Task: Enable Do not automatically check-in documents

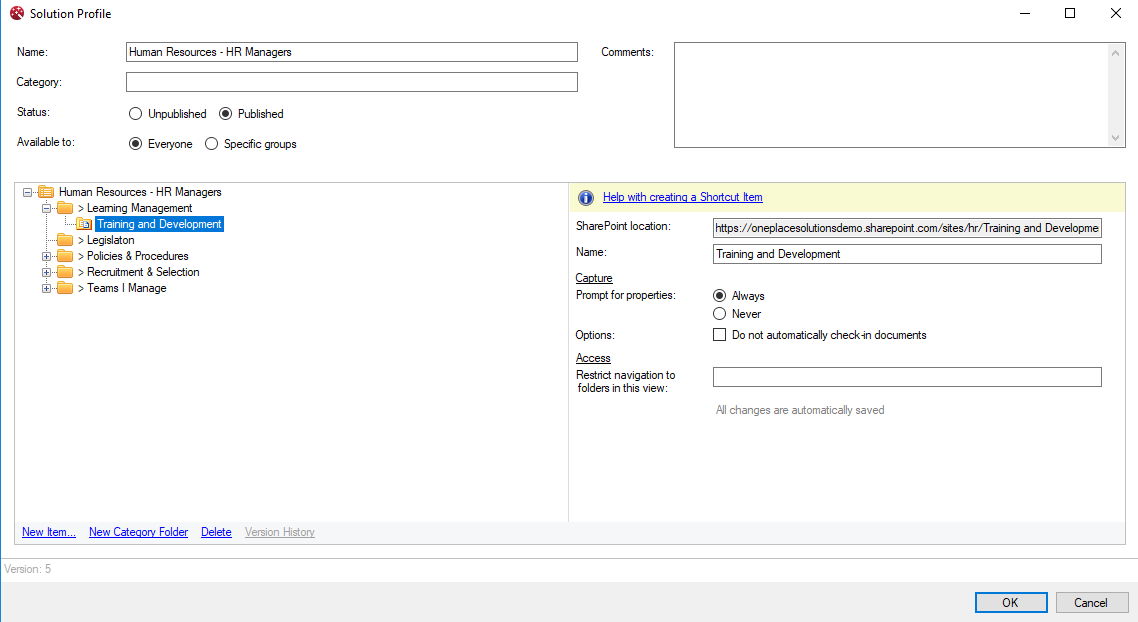Action: [x=719, y=335]
